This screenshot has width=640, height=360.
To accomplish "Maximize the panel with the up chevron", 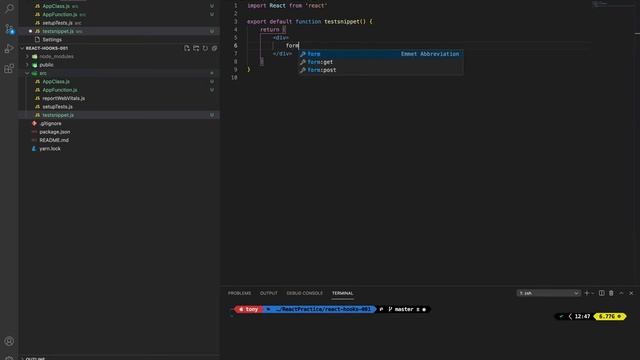I will 621,293.
